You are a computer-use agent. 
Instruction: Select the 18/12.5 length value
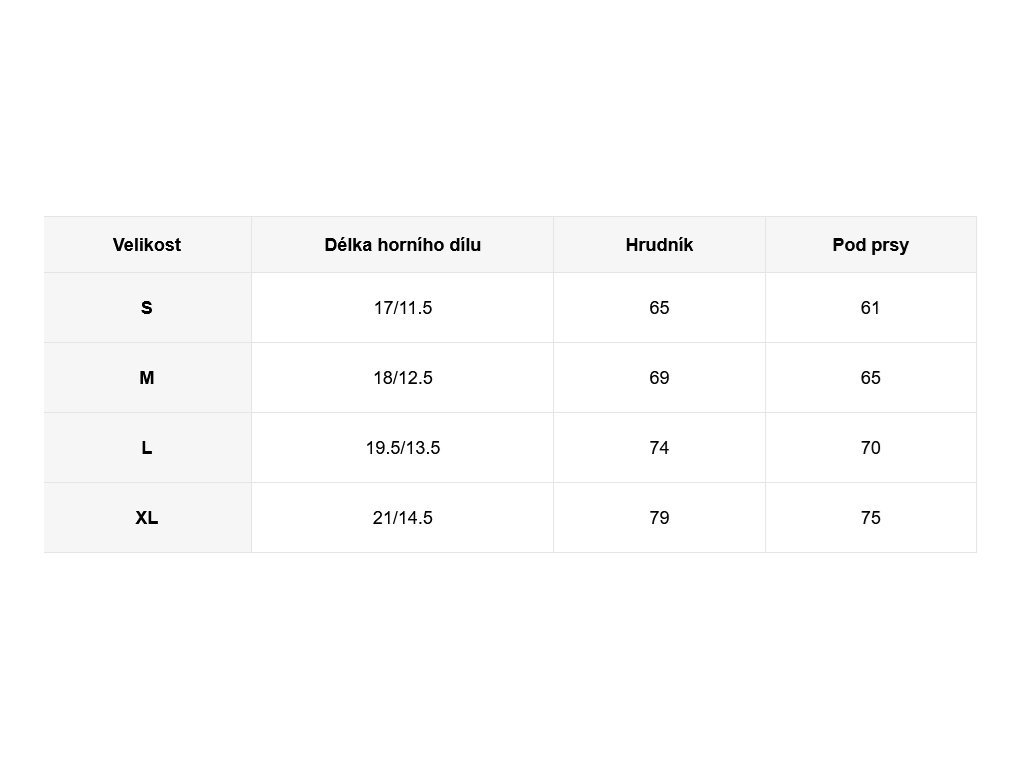tap(402, 377)
